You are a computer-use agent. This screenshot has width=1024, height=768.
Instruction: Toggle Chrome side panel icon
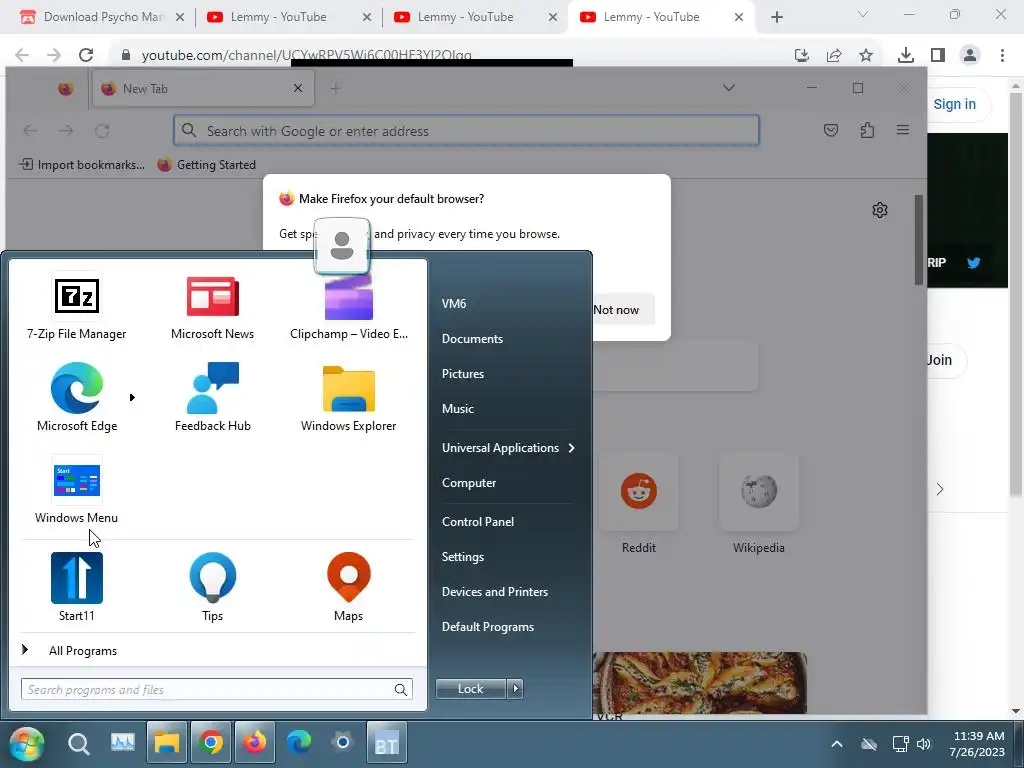938,56
